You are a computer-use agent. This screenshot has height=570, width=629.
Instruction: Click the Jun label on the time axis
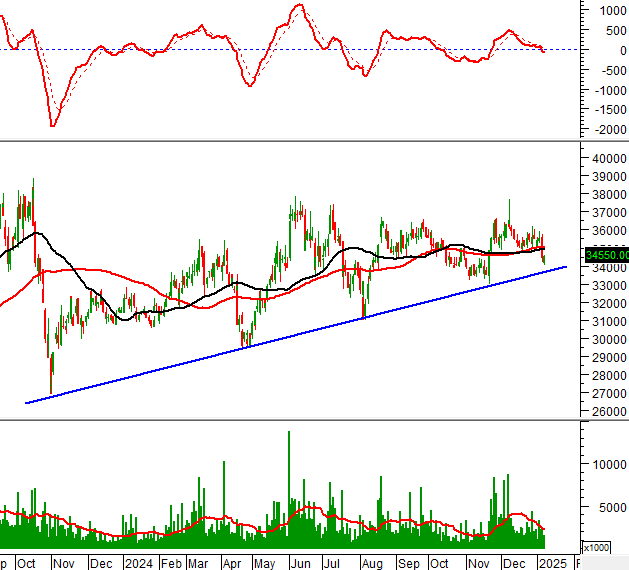pyautogui.click(x=300, y=564)
